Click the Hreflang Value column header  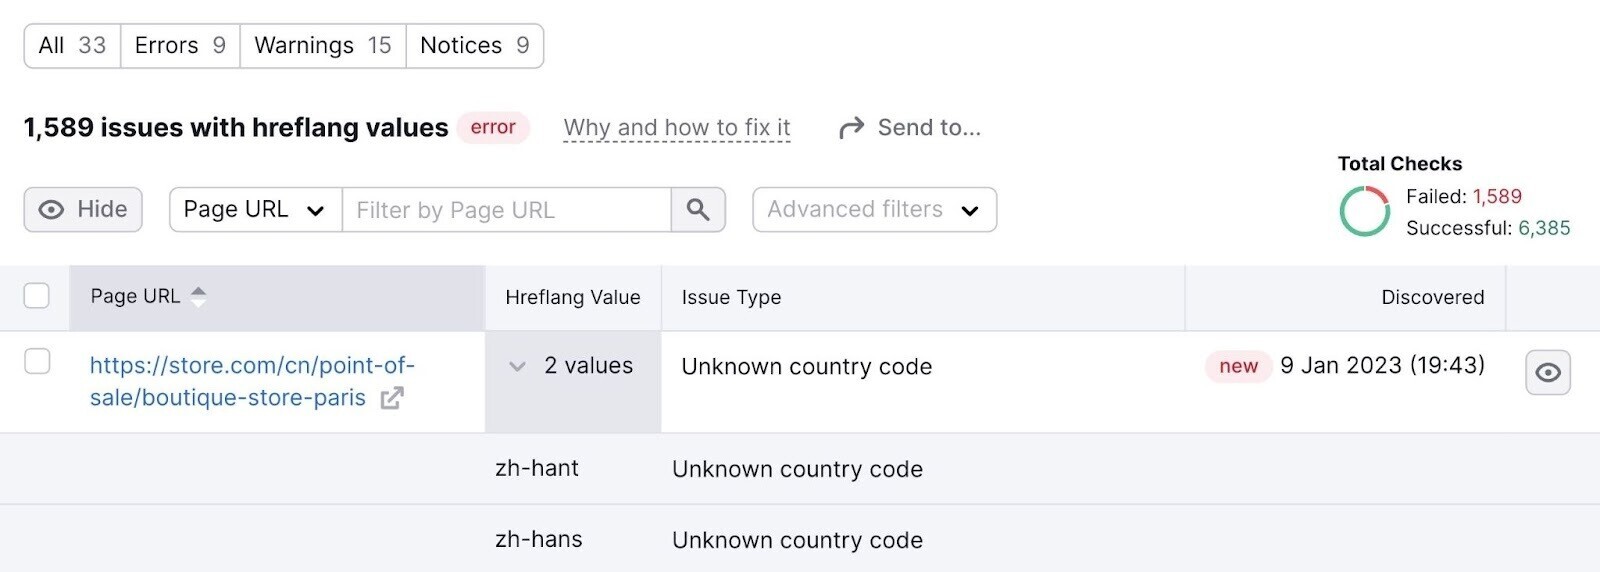(573, 297)
